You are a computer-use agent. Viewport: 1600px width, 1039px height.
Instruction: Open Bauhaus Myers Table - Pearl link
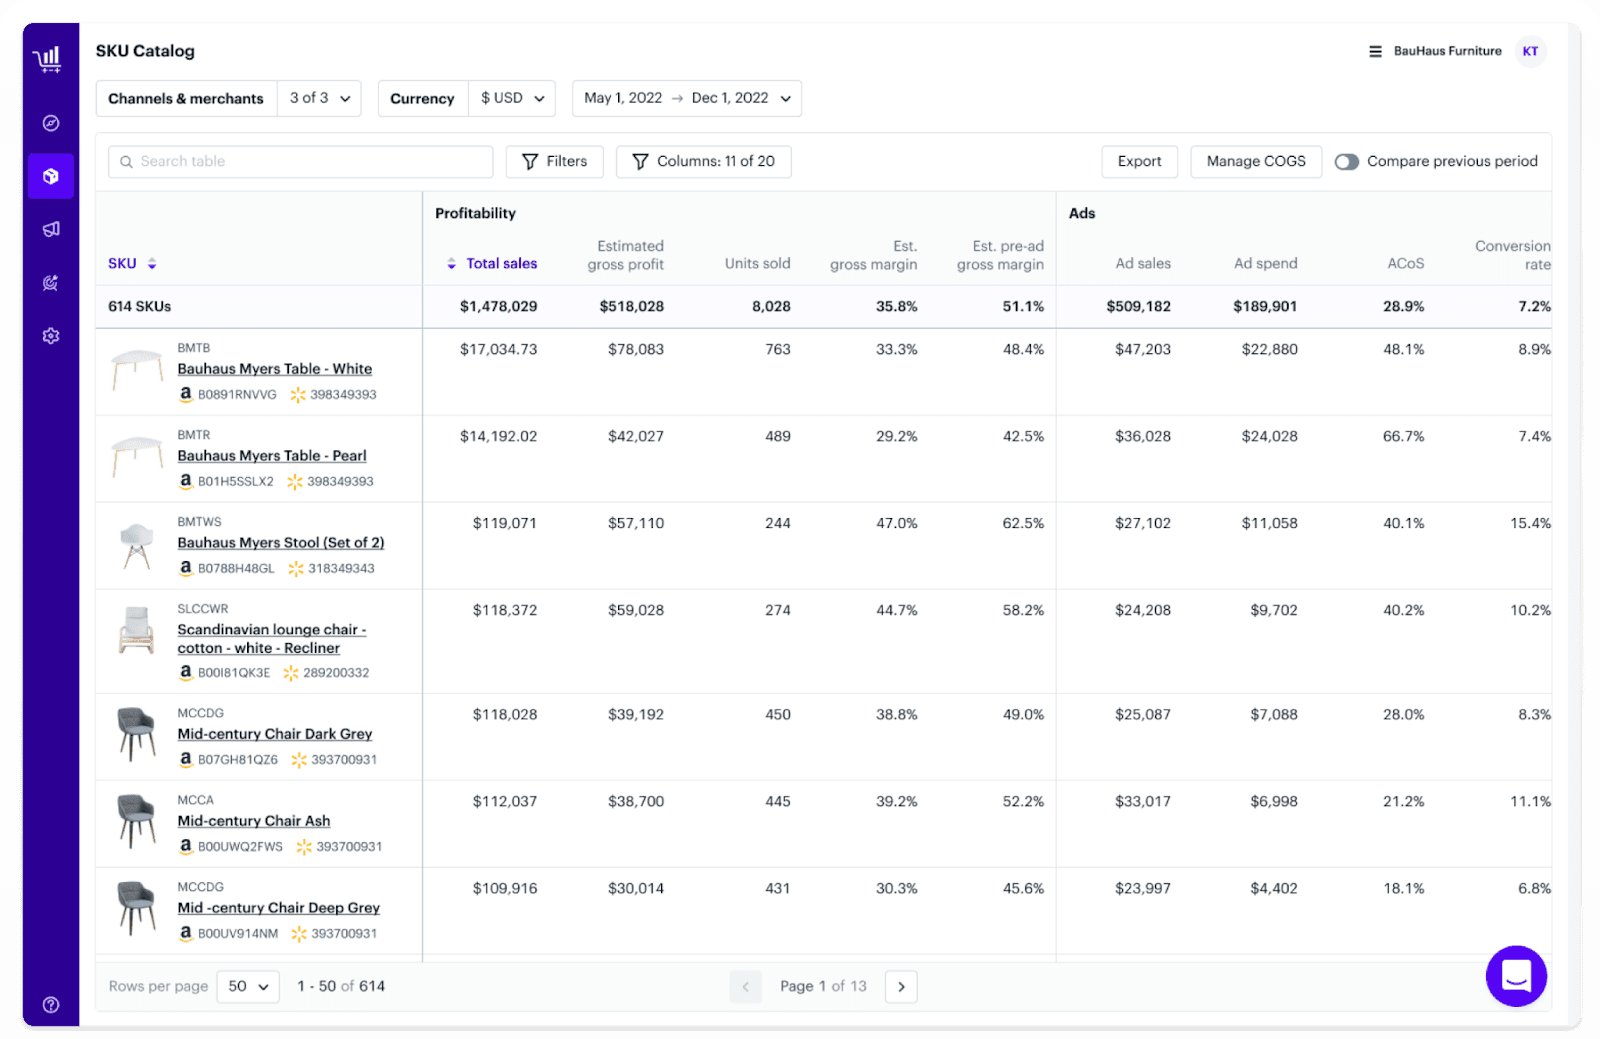click(x=272, y=456)
